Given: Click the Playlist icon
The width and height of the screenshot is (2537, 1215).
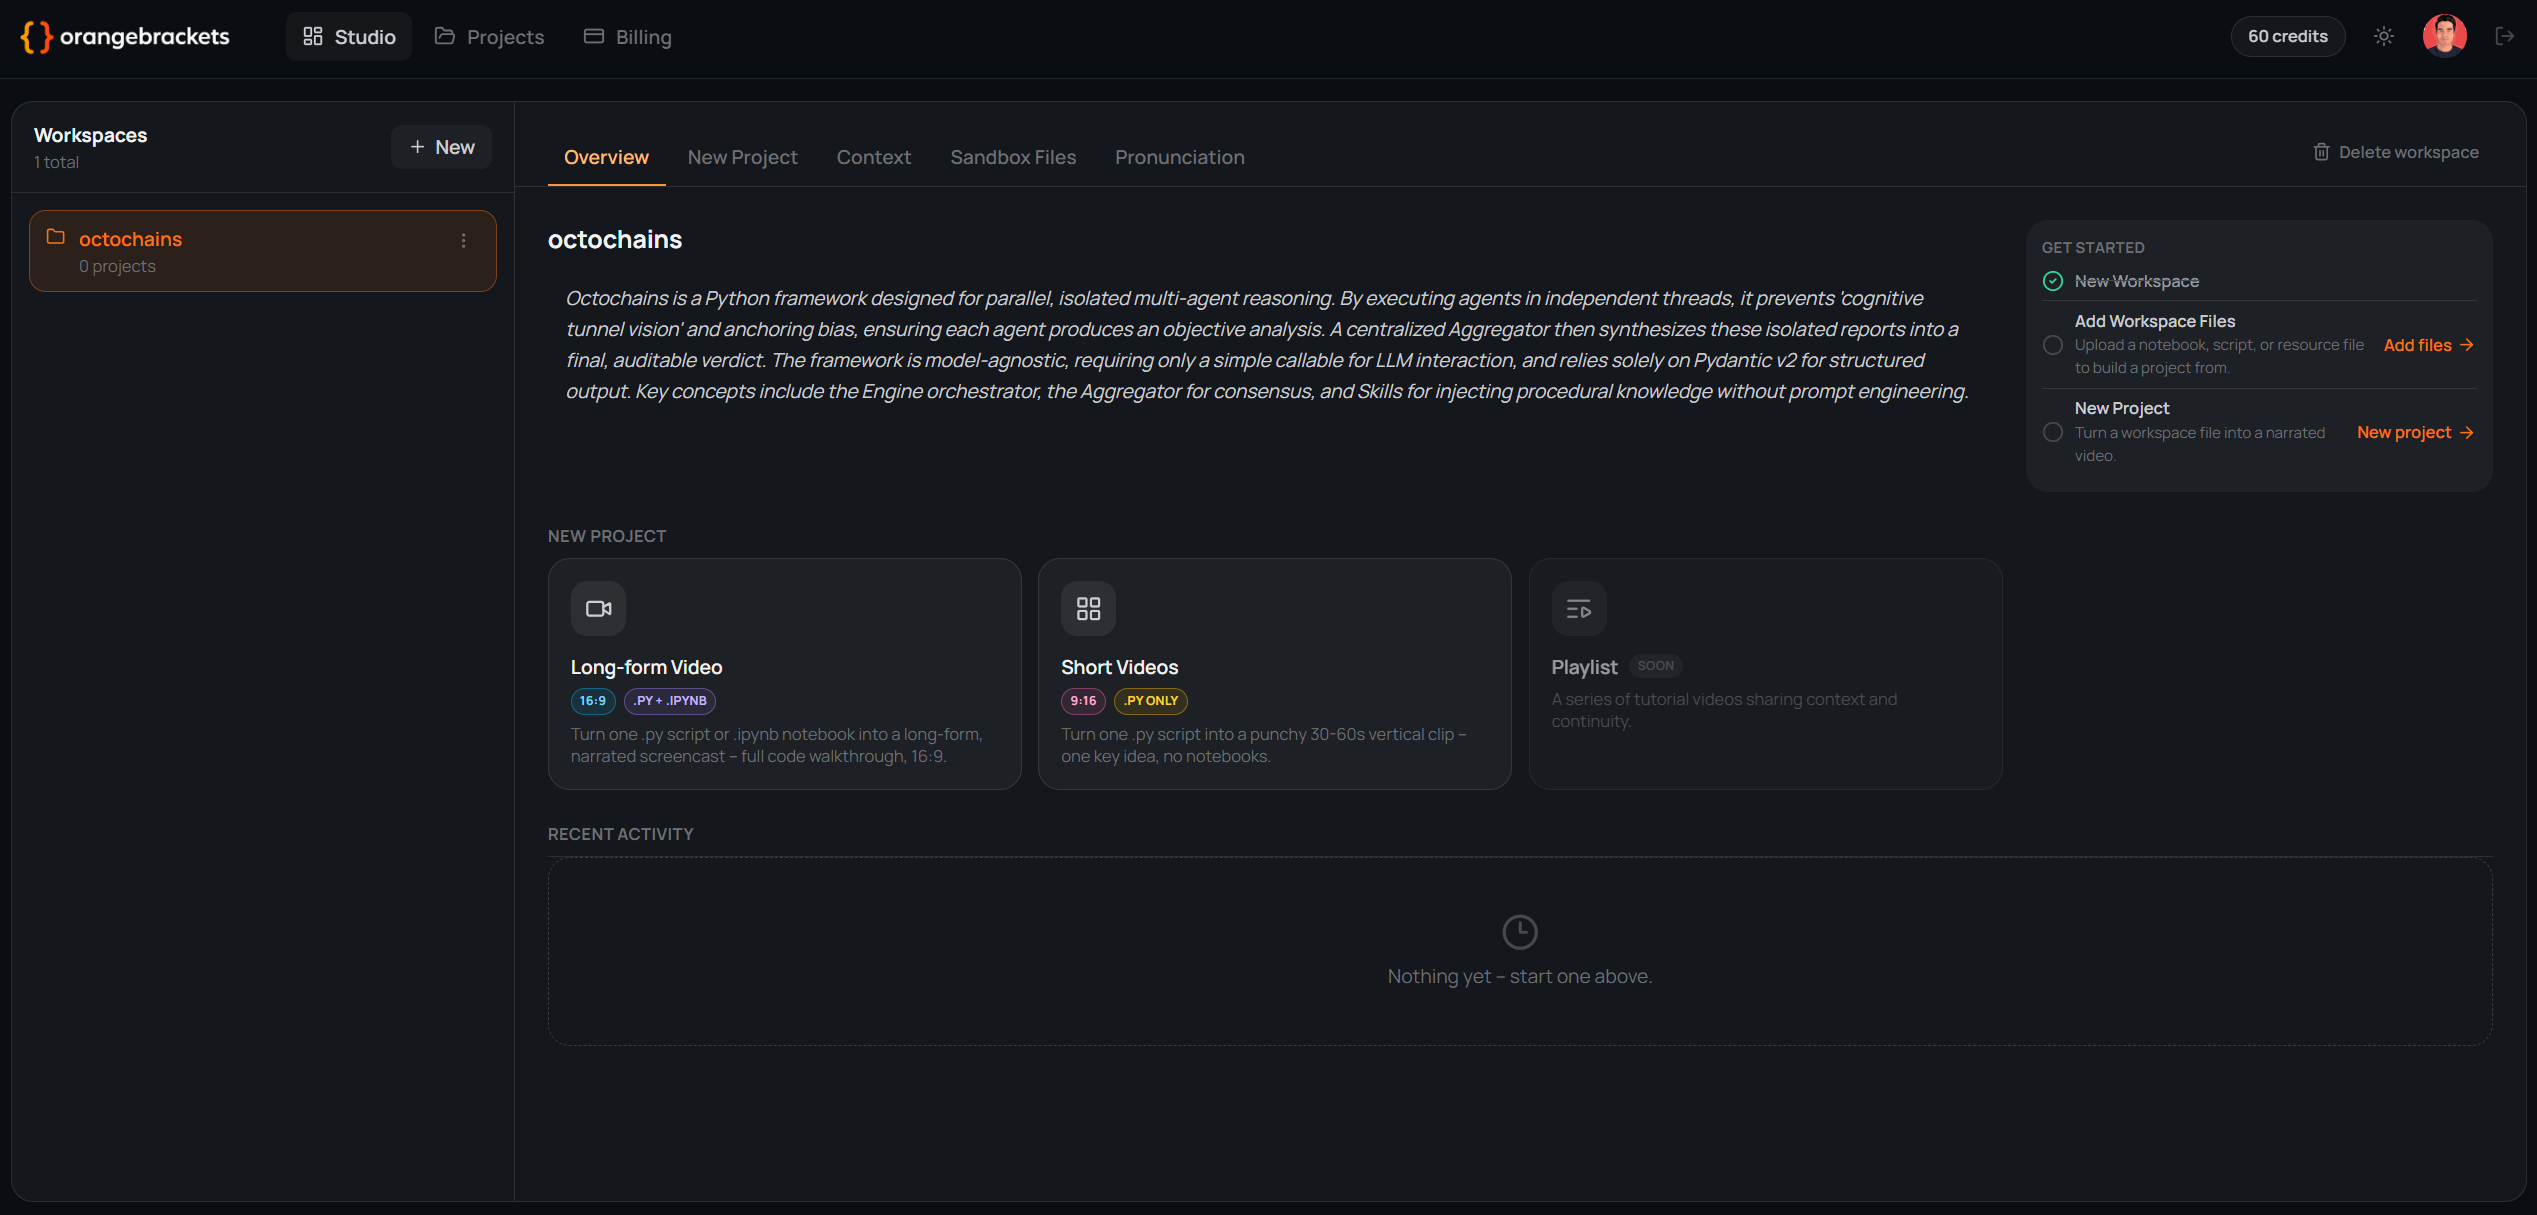Looking at the screenshot, I should pos(1579,608).
